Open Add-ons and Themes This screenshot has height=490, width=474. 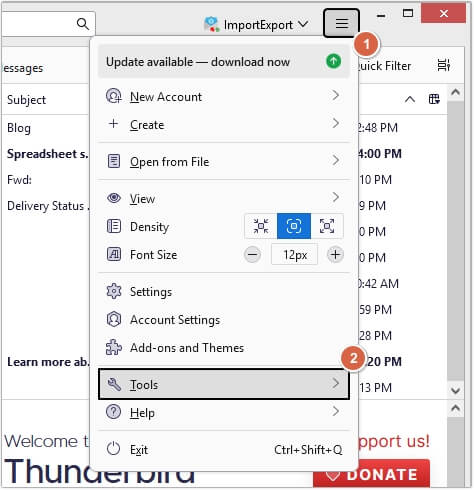pos(224,348)
